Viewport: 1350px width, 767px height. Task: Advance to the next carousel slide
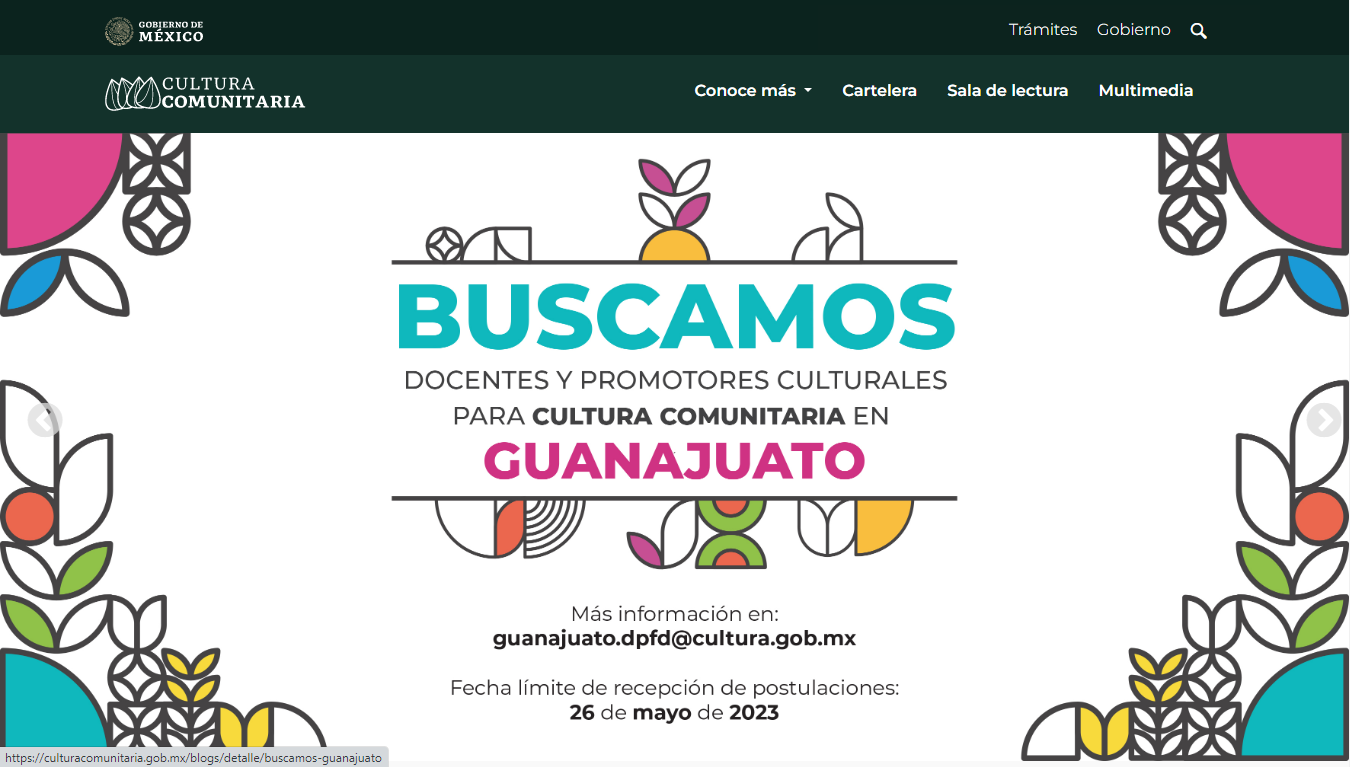(1323, 421)
